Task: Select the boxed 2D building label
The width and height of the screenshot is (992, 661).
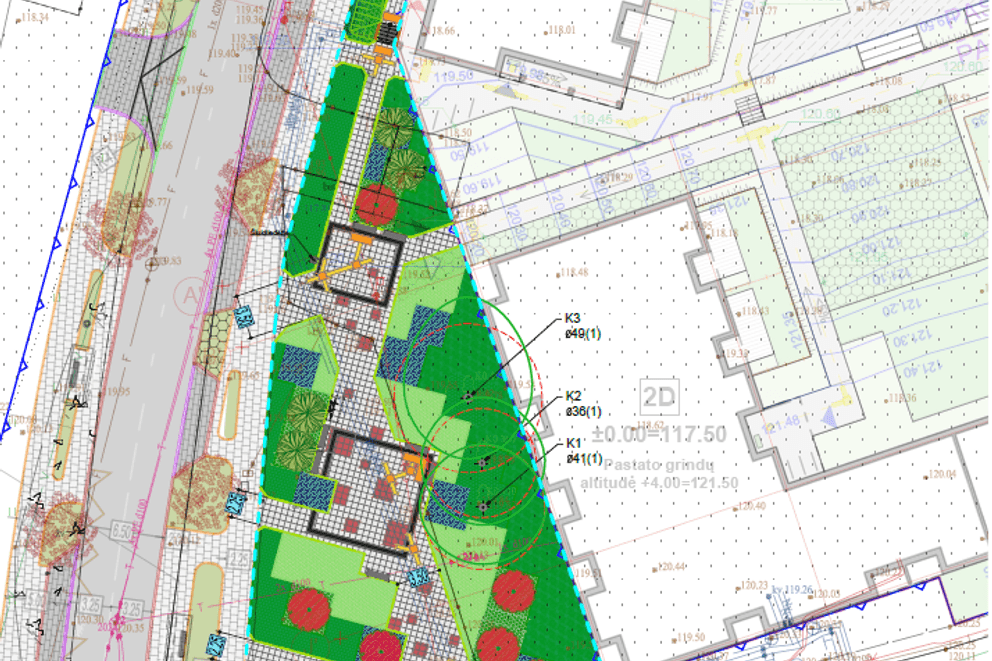Action: pyautogui.click(x=660, y=397)
